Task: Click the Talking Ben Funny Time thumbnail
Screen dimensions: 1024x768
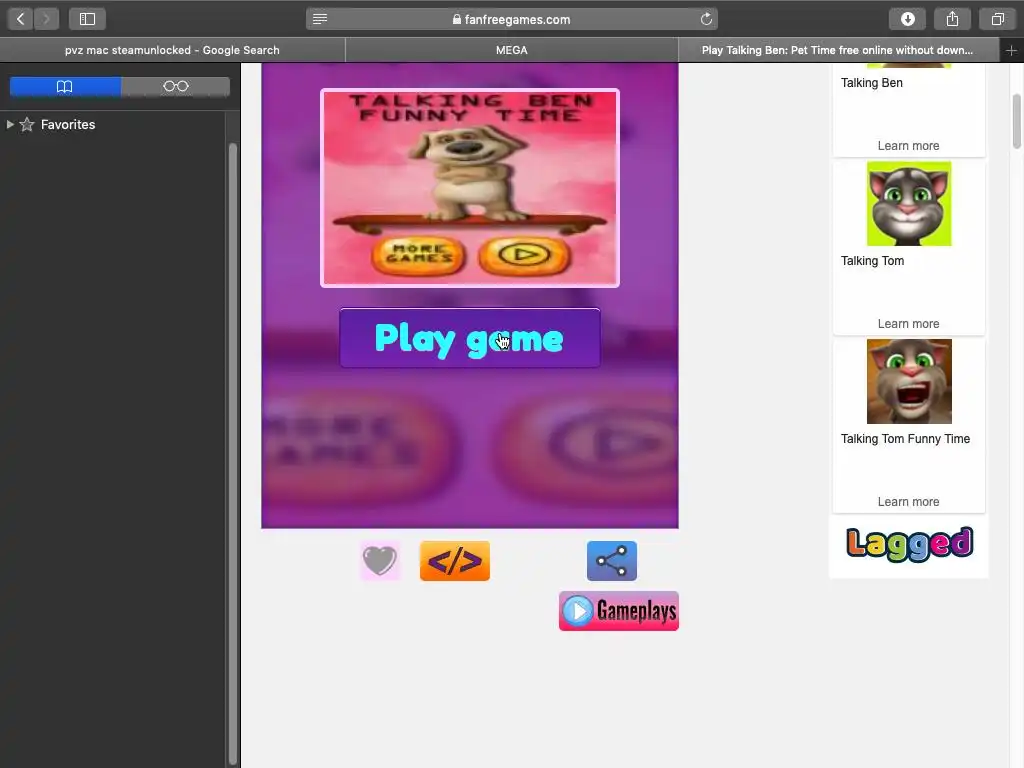Action: (470, 188)
